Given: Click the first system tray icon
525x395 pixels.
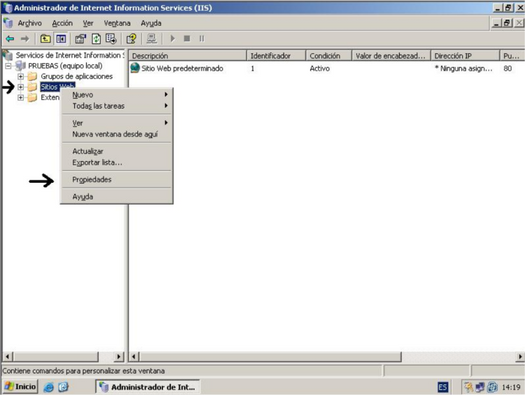Looking at the screenshot, I should tap(468, 387).
